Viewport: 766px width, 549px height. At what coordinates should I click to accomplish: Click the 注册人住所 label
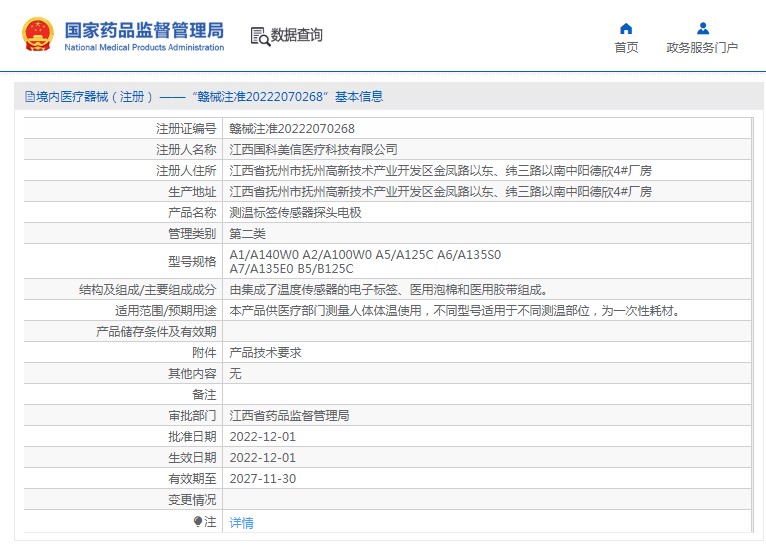pos(186,170)
